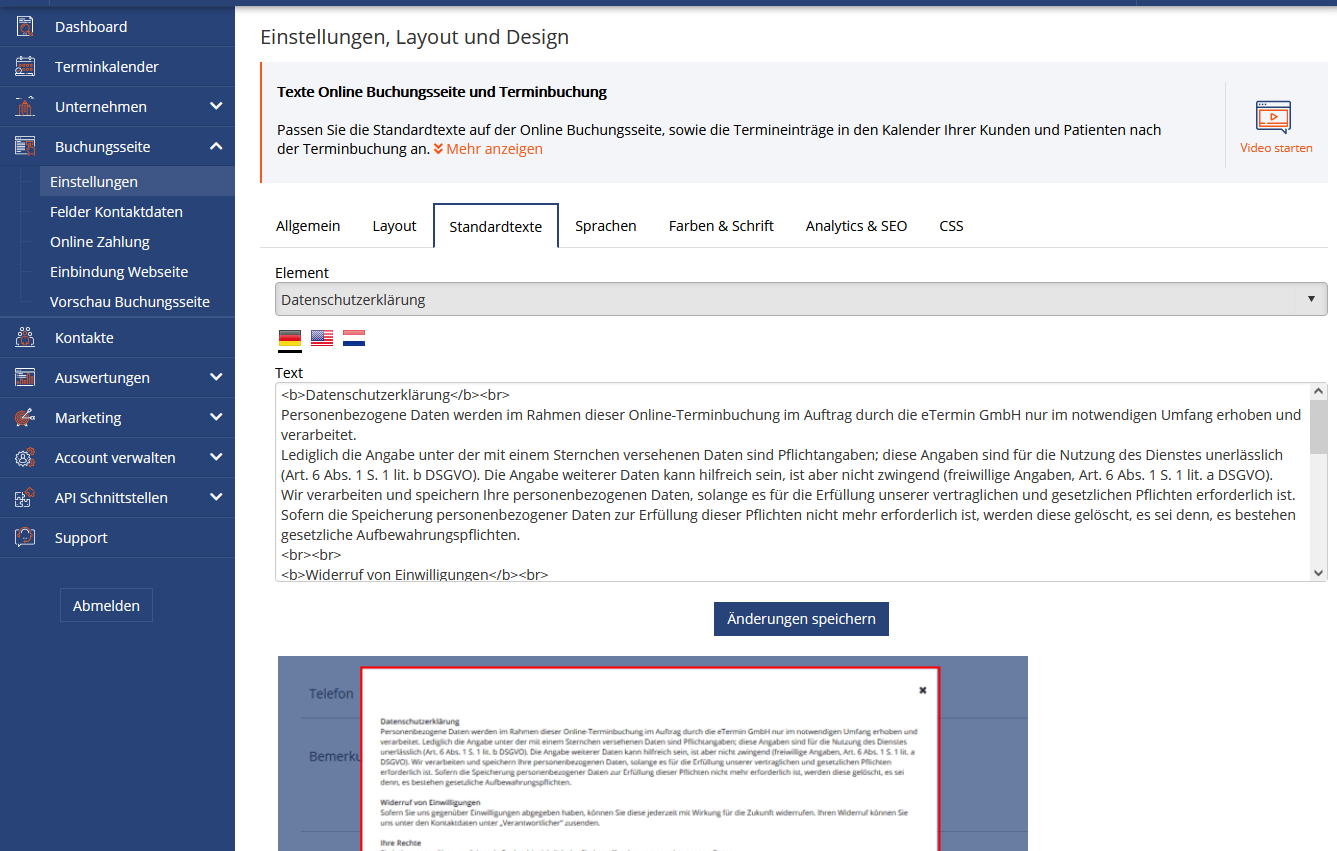Click the Video starten link

click(x=1276, y=148)
